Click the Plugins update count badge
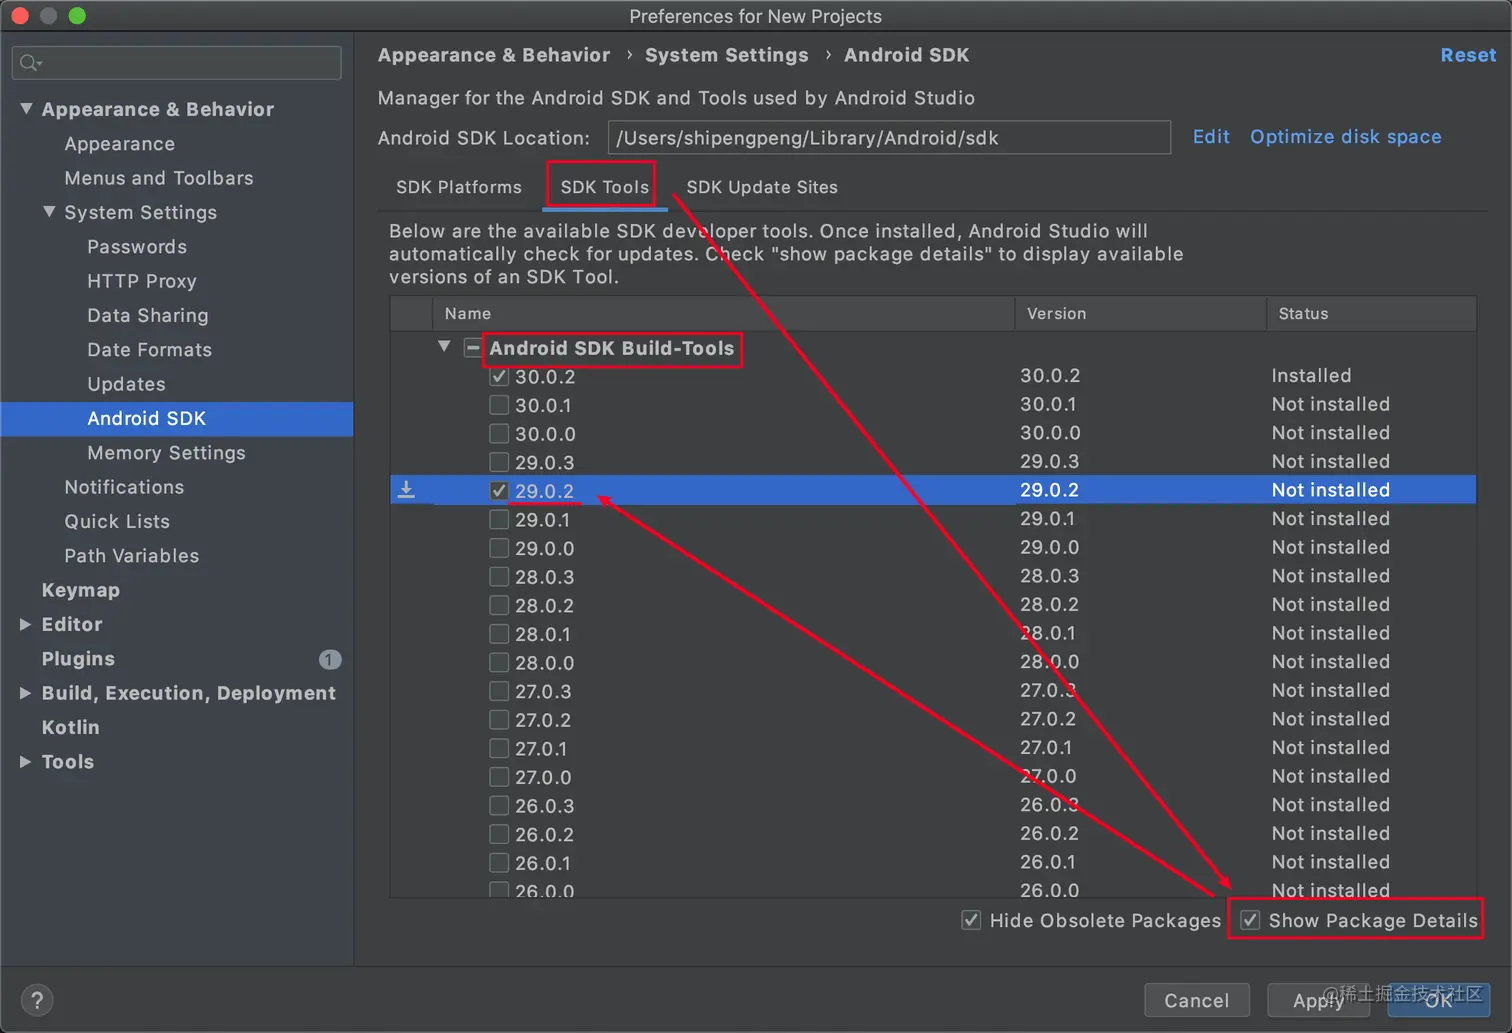The width and height of the screenshot is (1512, 1033). (x=330, y=659)
